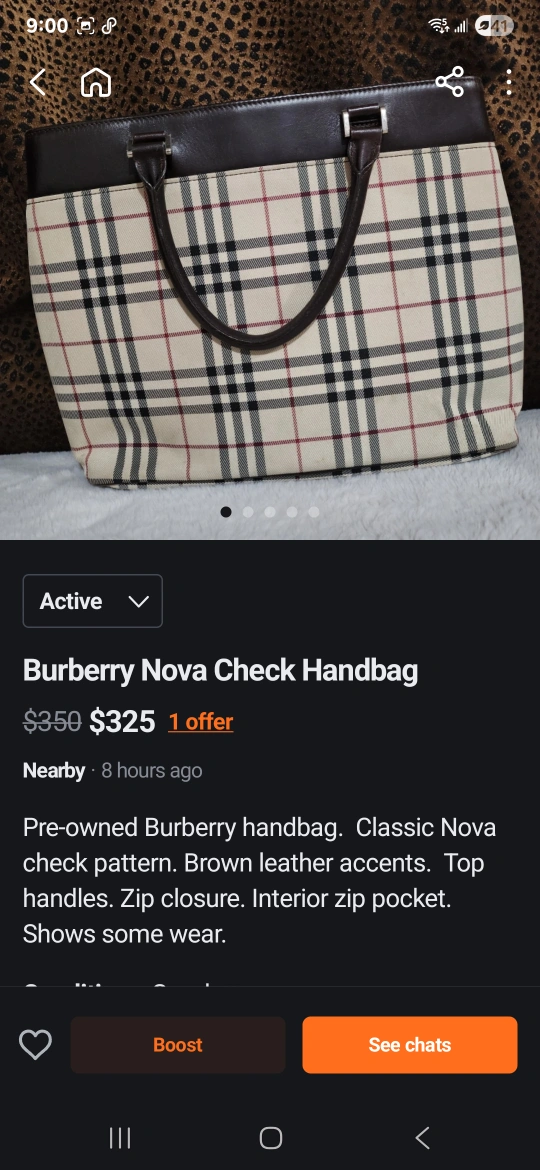Image resolution: width=540 pixels, height=1170 pixels.
Task: Tap the listing description text
Action: click(260, 880)
